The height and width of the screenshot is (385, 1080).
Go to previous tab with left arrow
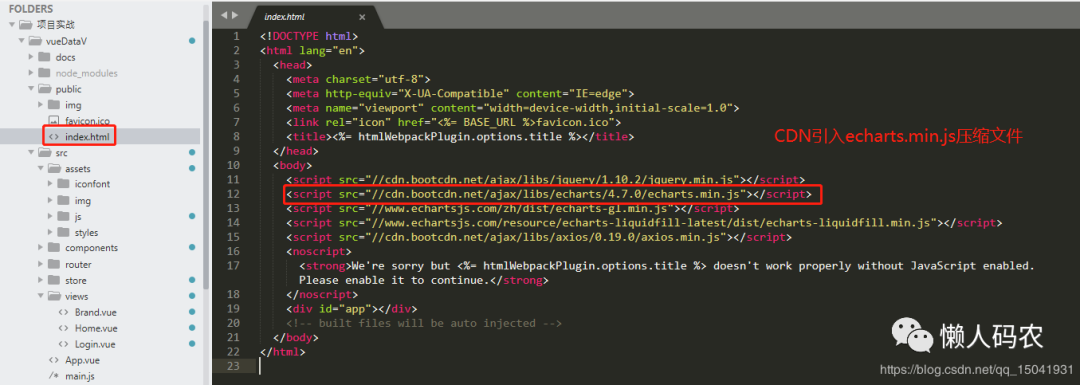pos(224,14)
